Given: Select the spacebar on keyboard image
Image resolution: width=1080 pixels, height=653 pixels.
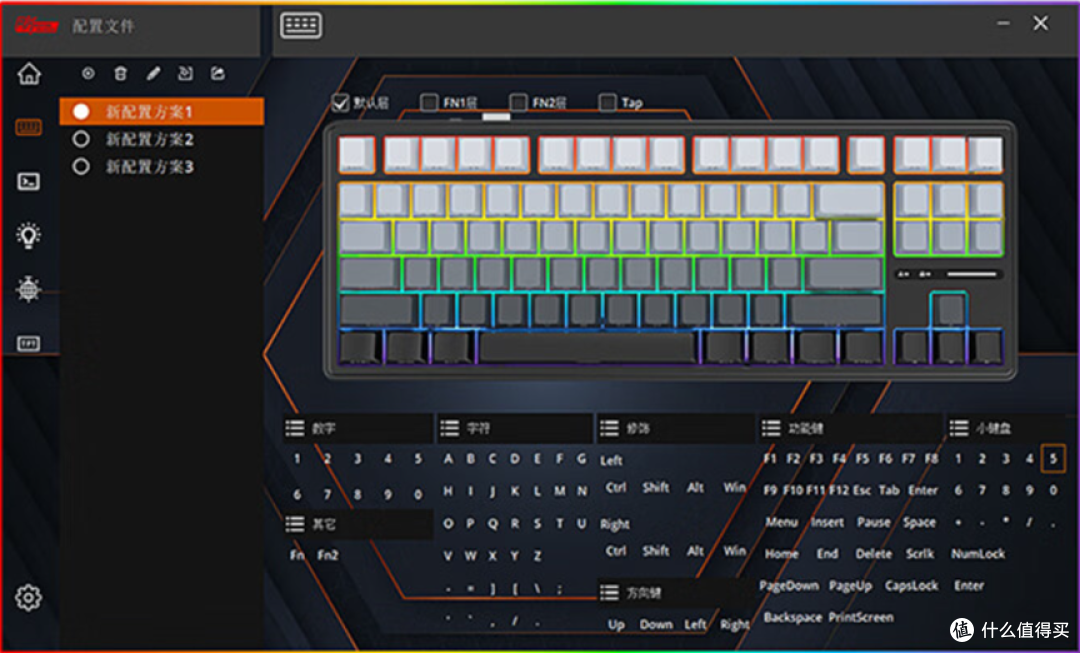Looking at the screenshot, I should 588,346.
